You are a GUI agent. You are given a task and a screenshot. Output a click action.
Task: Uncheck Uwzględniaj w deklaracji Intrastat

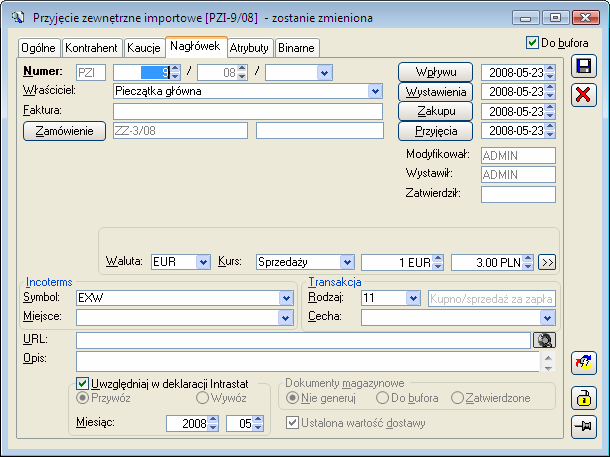pos(82,384)
